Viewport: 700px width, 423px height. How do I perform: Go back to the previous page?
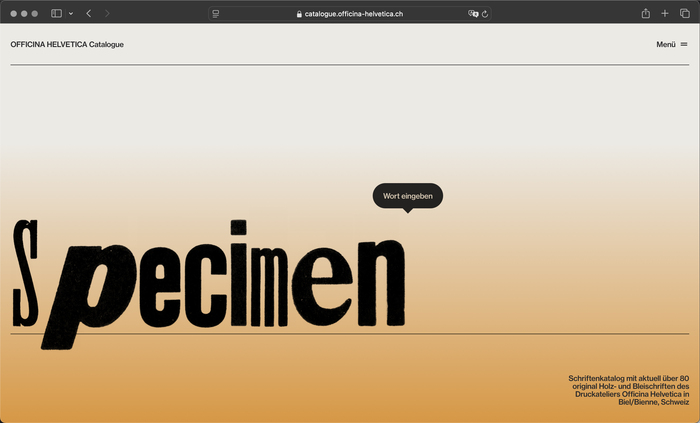coord(88,14)
